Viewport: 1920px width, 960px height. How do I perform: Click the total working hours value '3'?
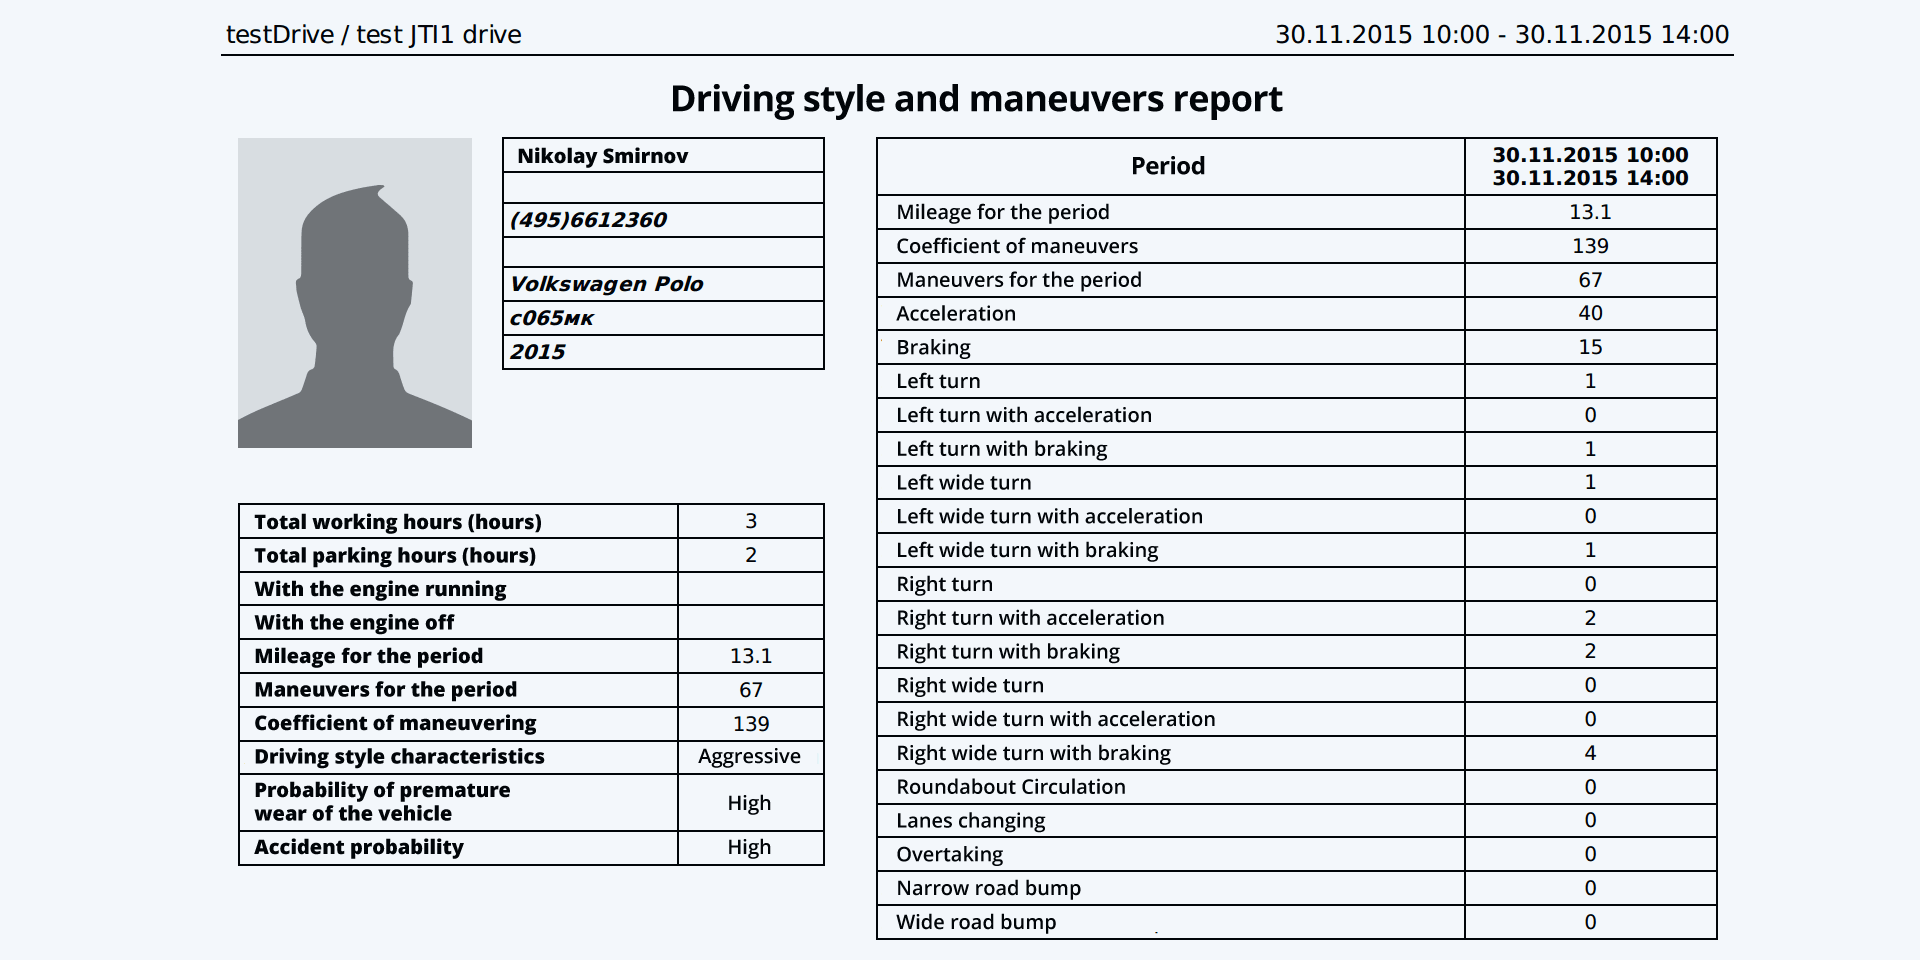pyautogui.click(x=751, y=522)
